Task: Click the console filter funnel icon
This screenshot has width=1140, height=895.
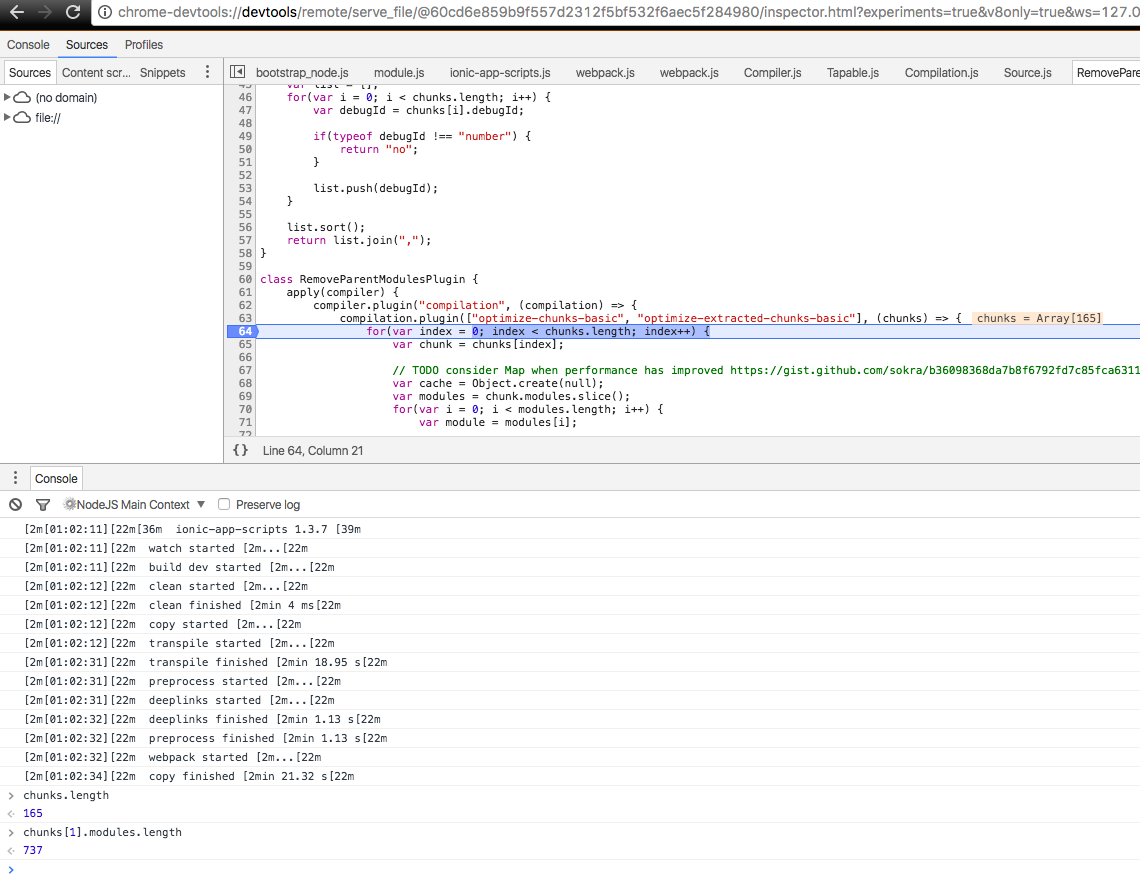Action: coord(43,505)
